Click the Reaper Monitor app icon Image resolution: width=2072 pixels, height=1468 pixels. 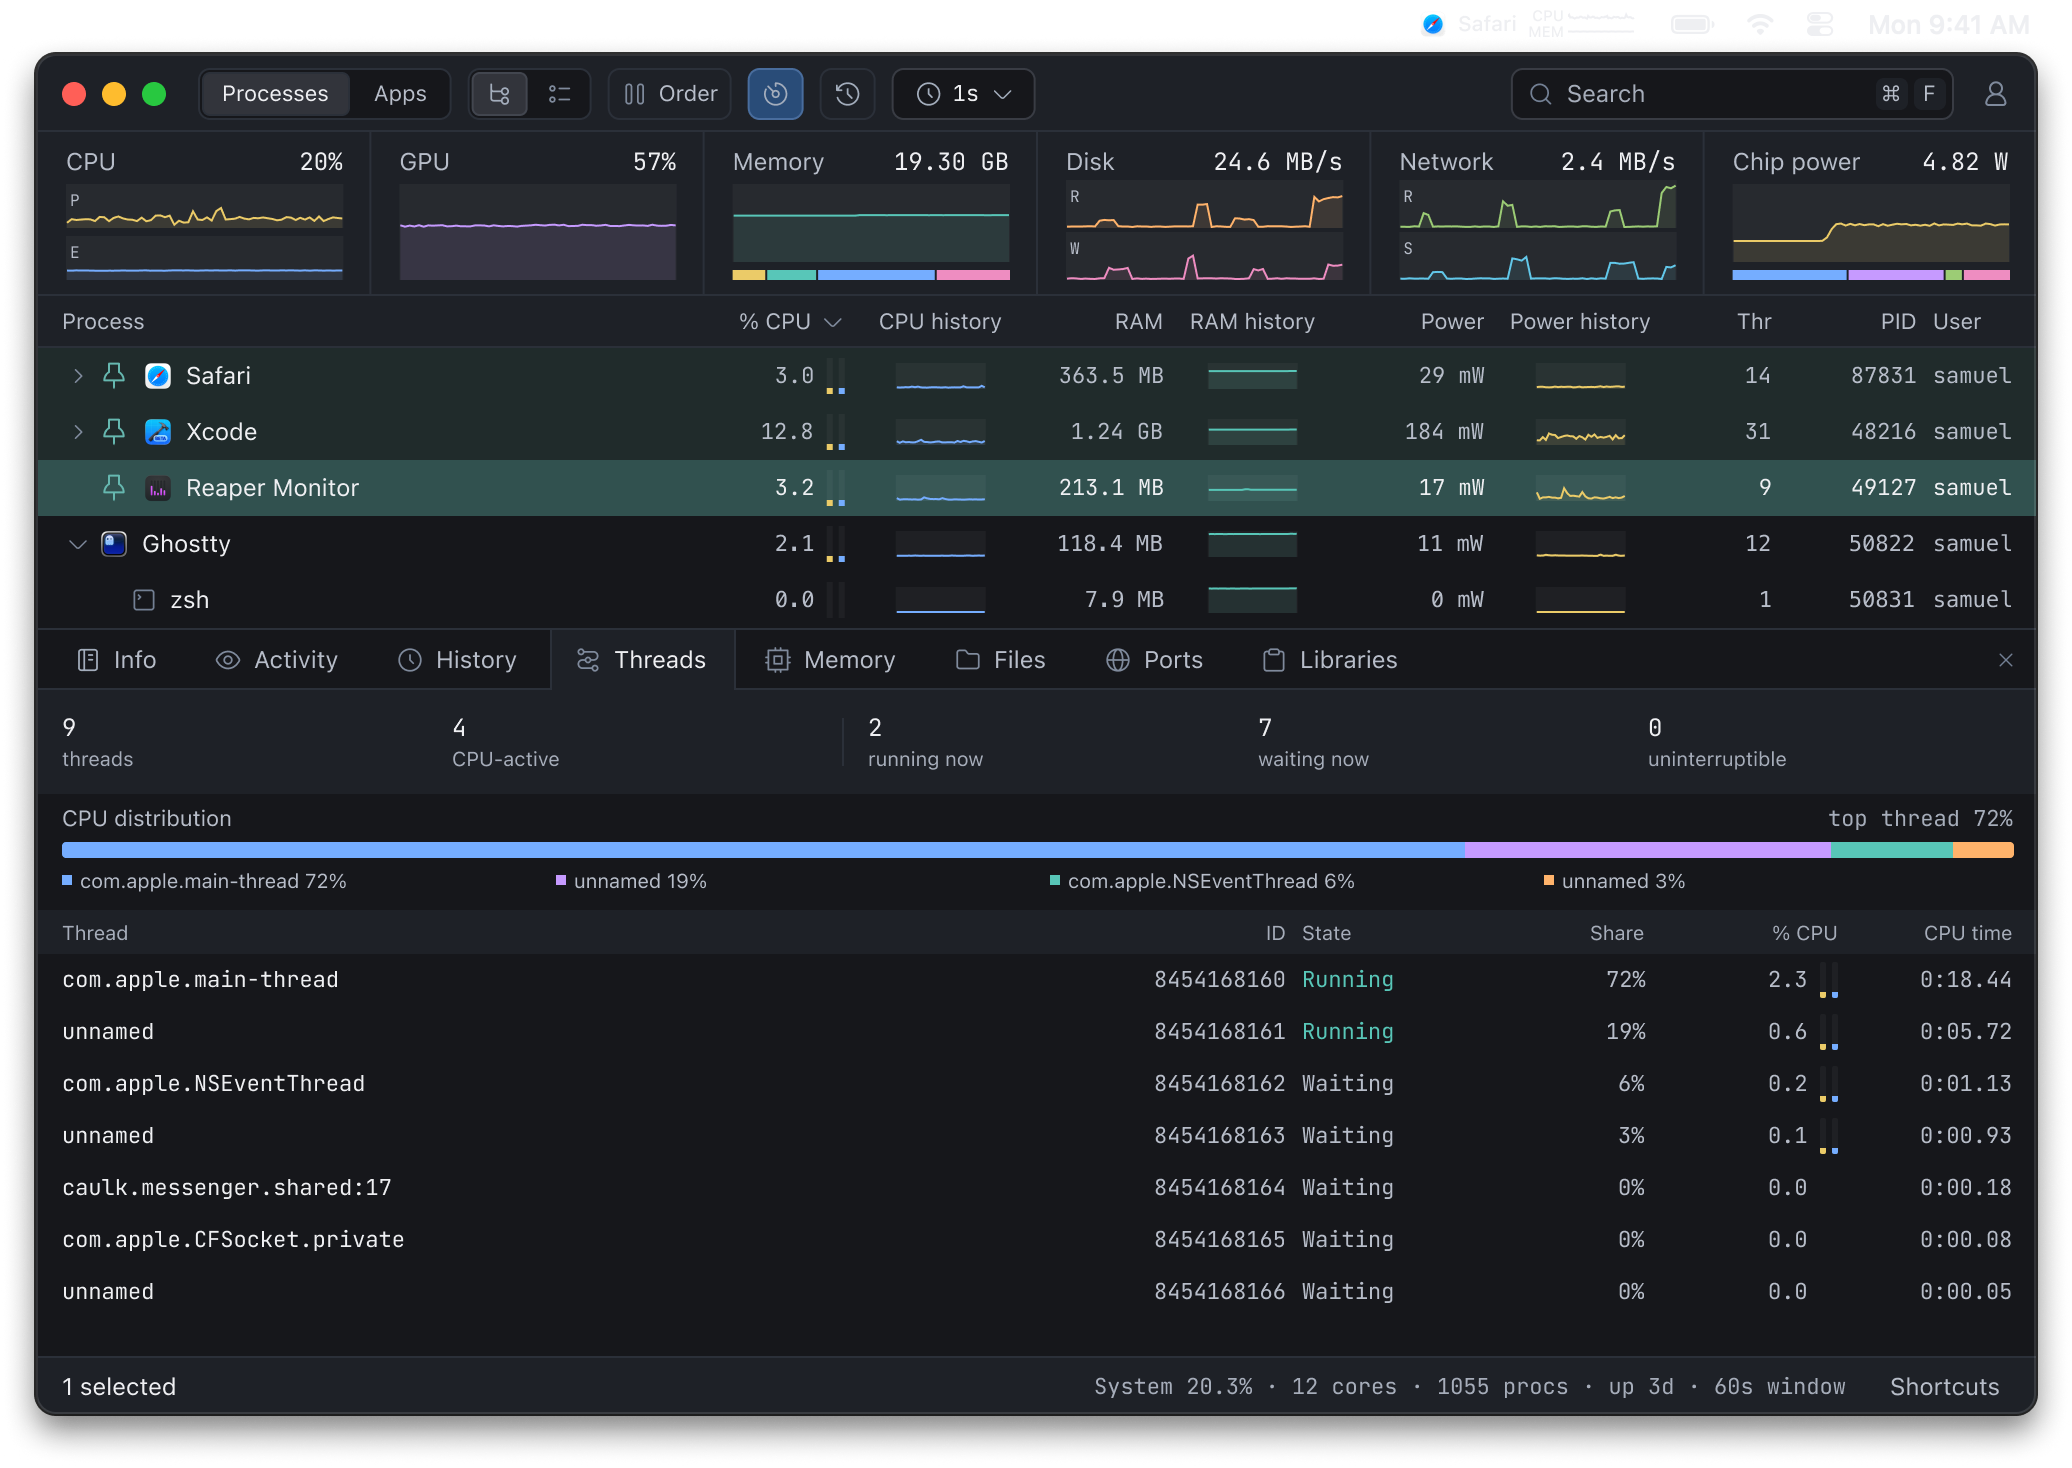pos(158,488)
